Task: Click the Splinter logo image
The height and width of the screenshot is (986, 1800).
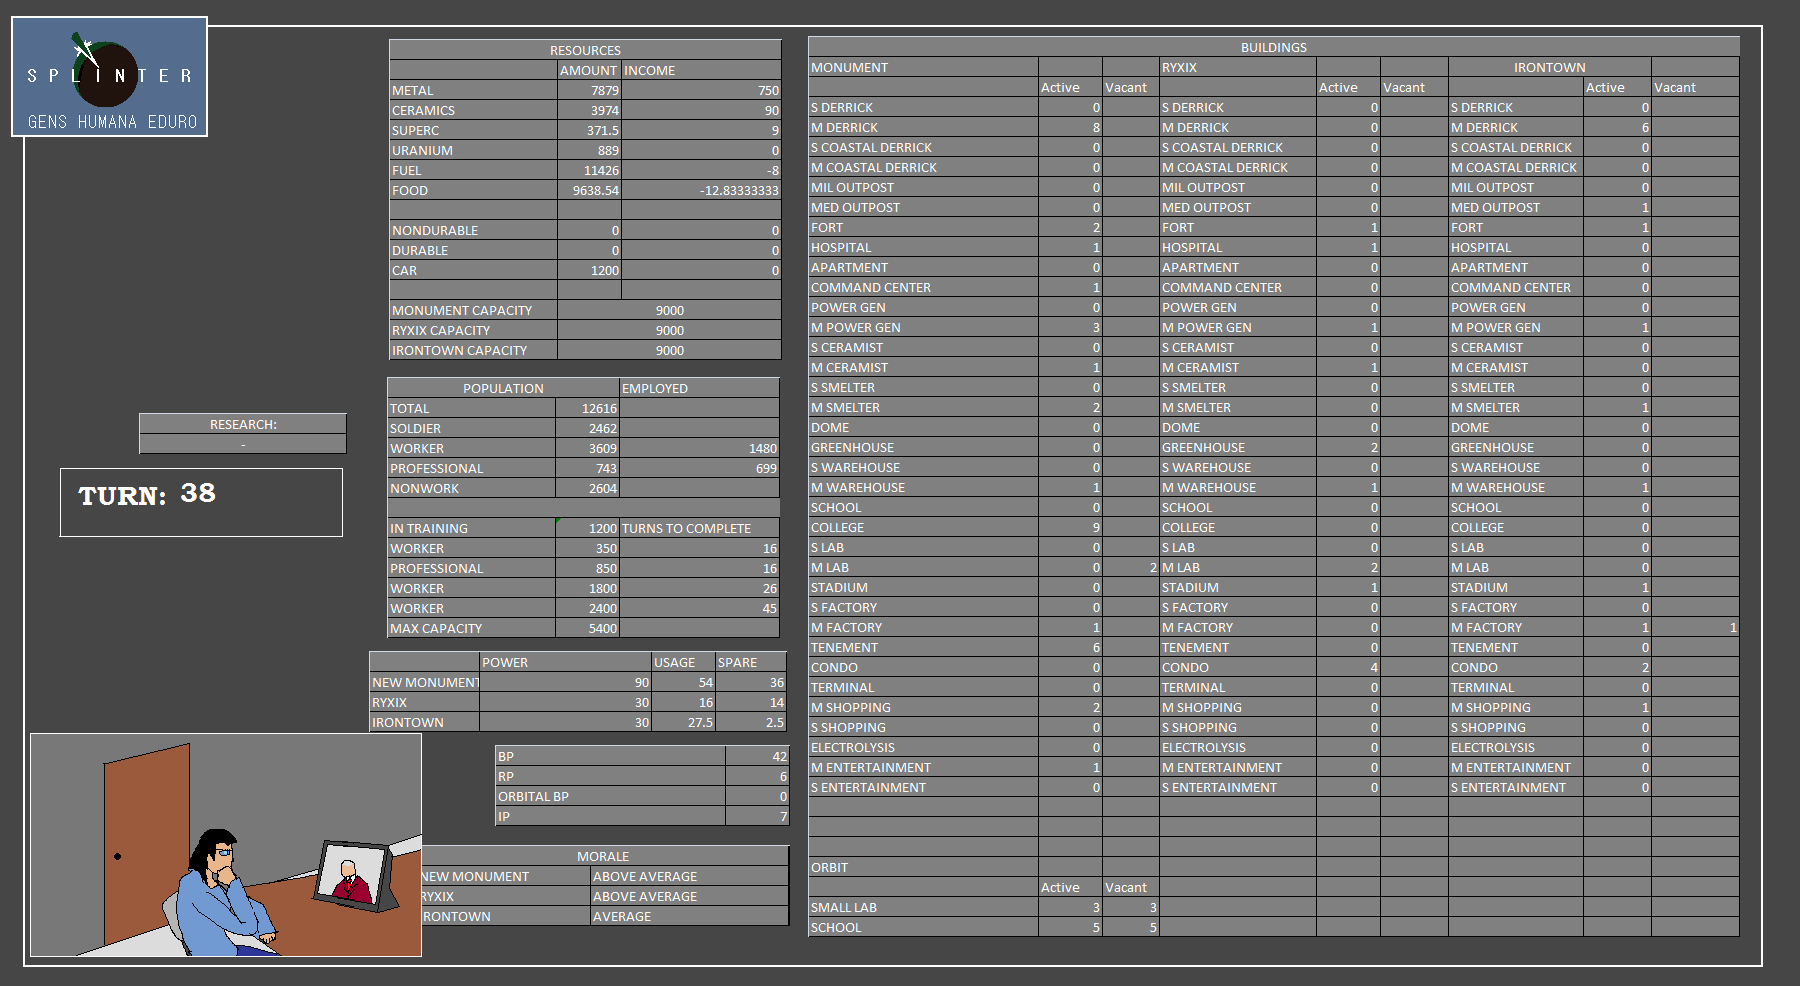Action: point(109,77)
